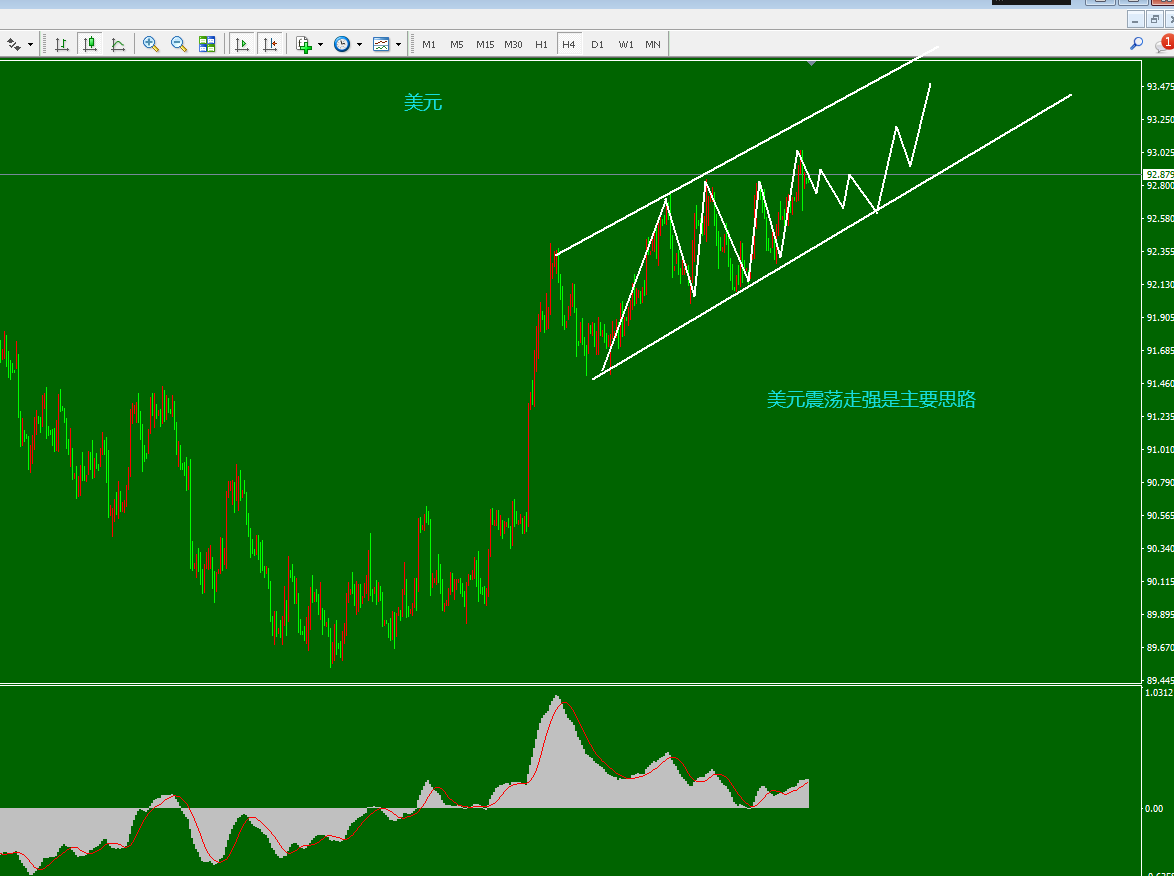The height and width of the screenshot is (876, 1174).
Task: Select the line chart display mode
Action: pyautogui.click(x=118, y=44)
